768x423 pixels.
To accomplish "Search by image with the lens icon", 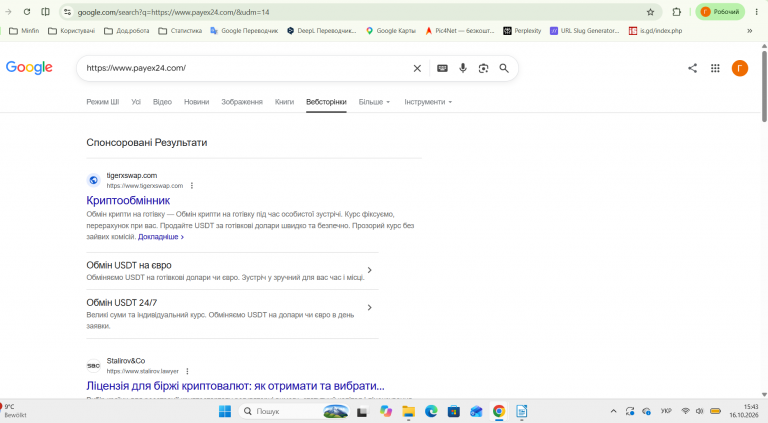I will coord(483,68).
